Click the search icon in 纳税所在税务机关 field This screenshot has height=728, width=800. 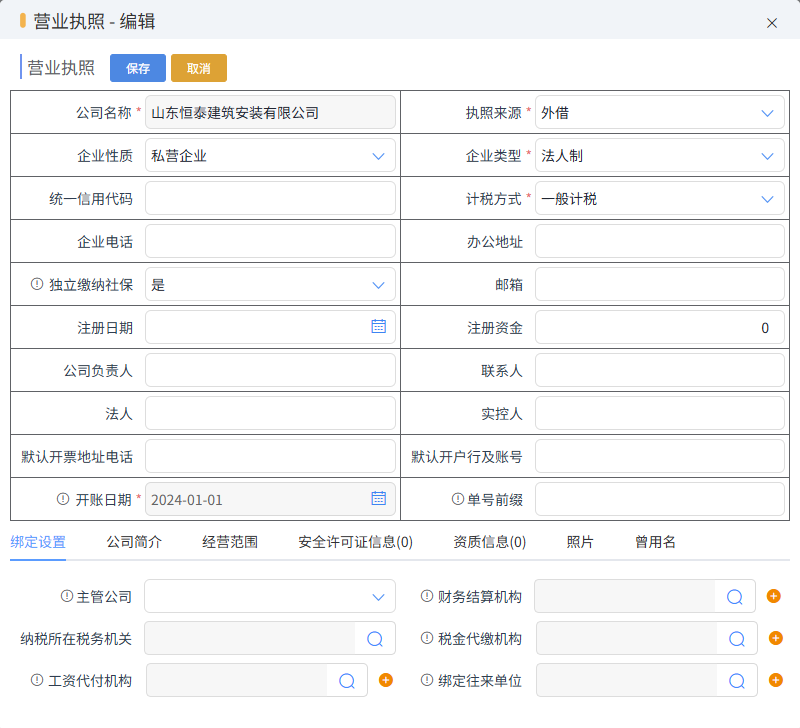tap(375, 638)
